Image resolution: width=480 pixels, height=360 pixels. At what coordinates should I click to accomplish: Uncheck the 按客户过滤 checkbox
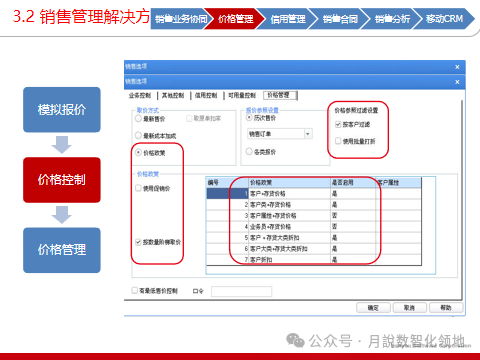[338, 124]
